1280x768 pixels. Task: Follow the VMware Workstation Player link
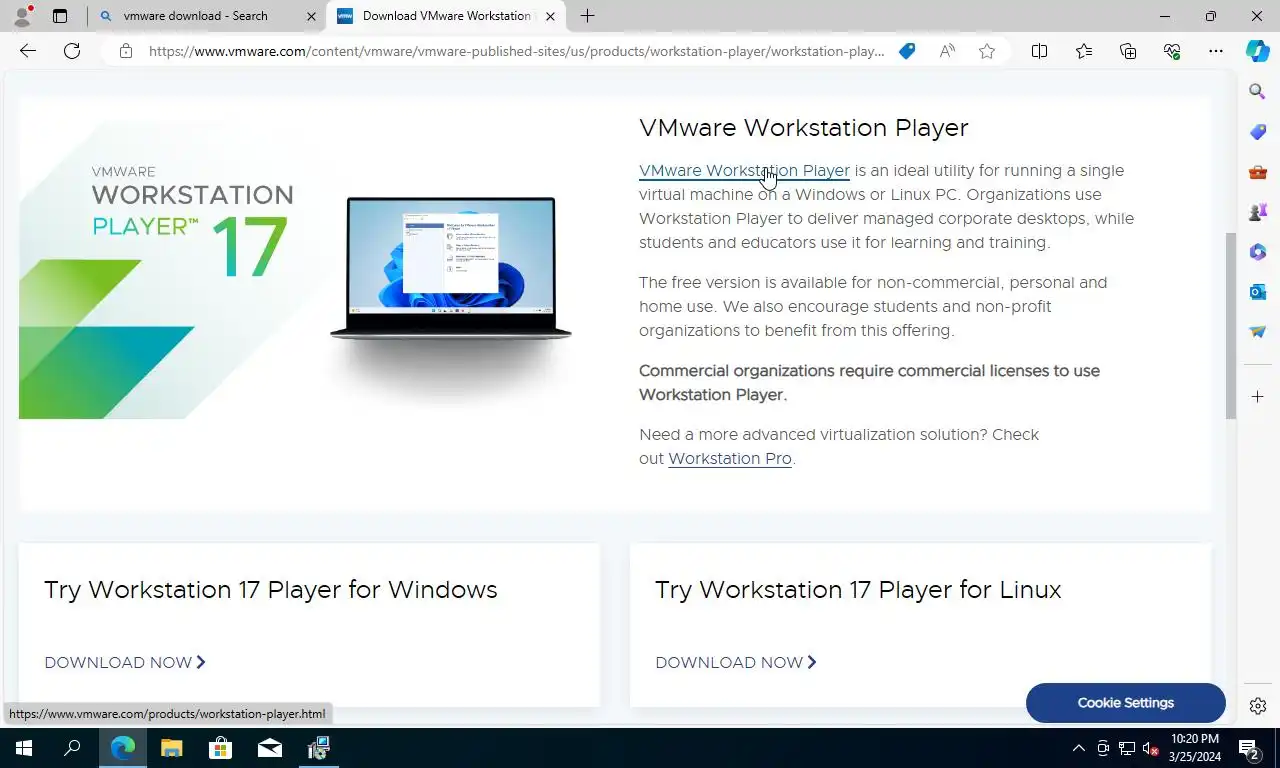point(744,171)
